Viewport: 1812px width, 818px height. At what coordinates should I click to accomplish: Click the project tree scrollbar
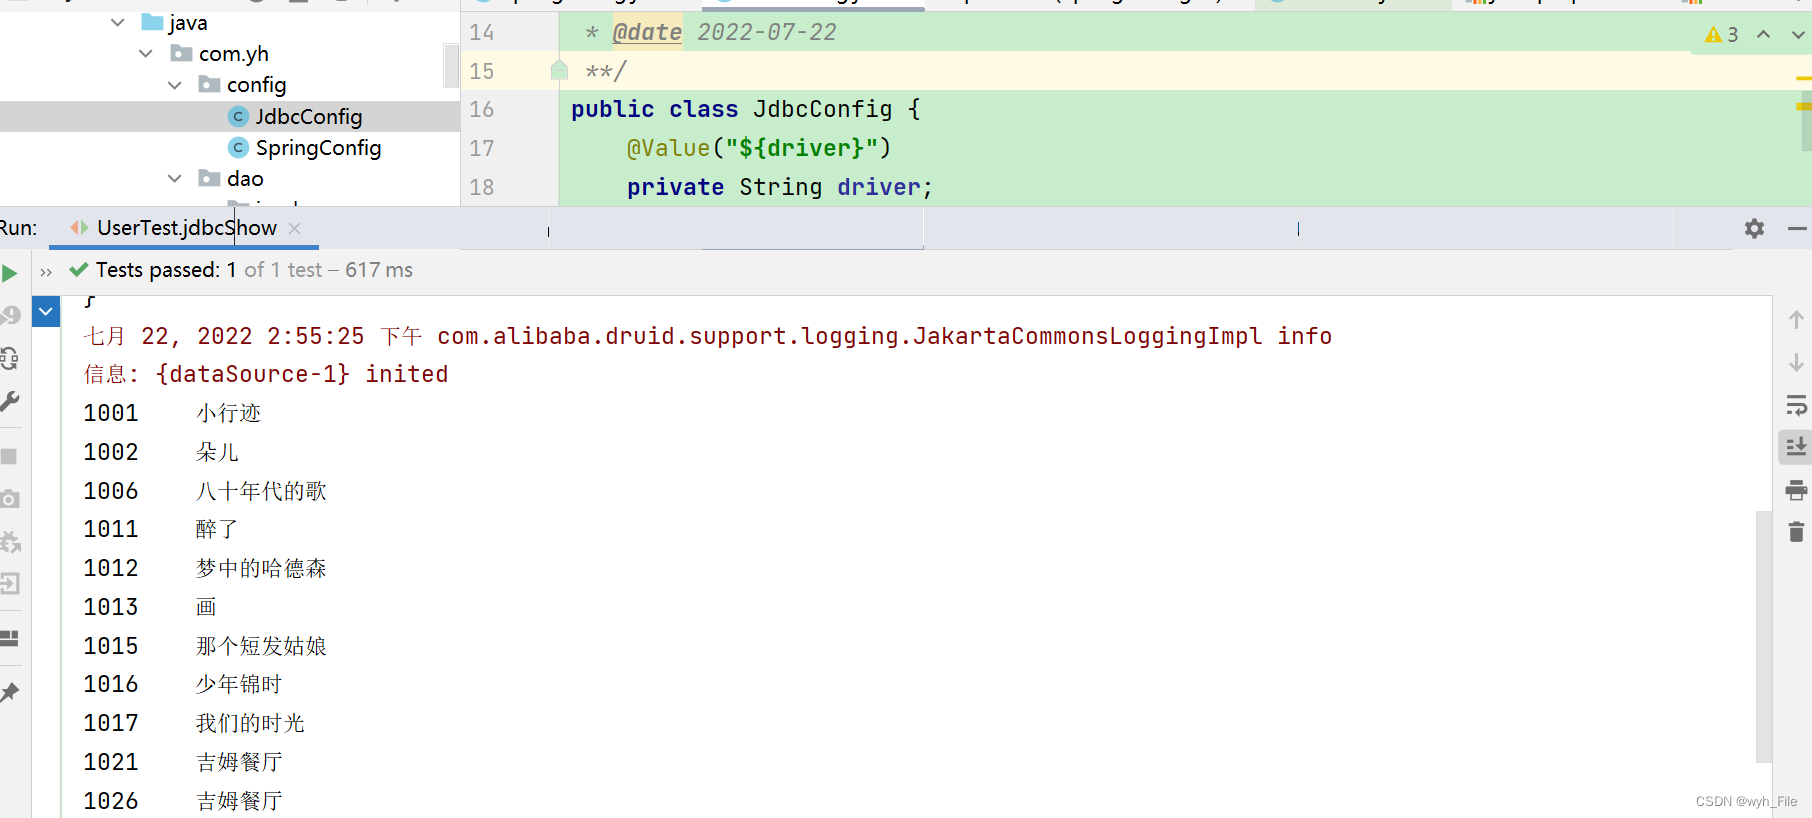451,65
